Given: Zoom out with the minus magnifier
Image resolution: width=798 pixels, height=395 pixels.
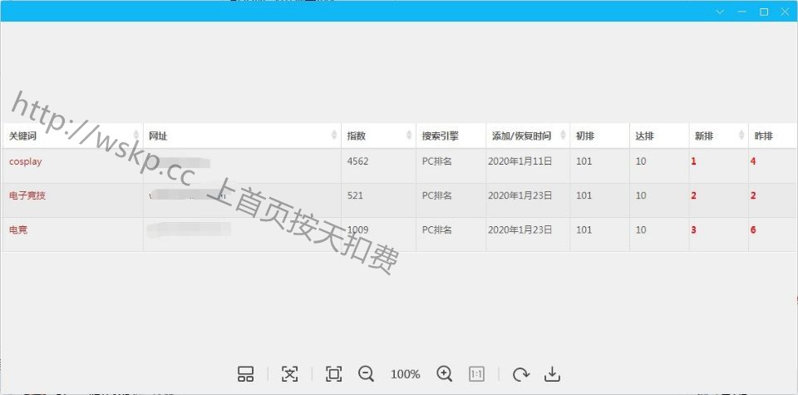Looking at the screenshot, I should point(366,374).
